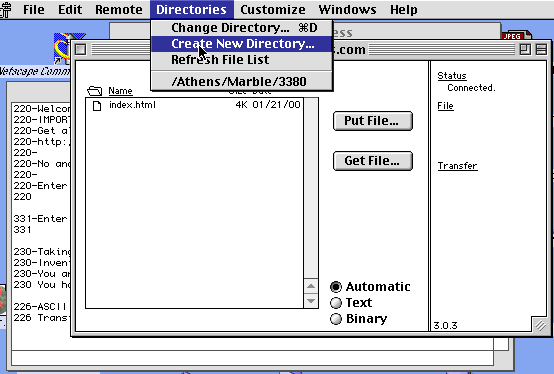Click the folder icon beside Name header
The height and width of the screenshot is (374, 554).
tap(94, 91)
